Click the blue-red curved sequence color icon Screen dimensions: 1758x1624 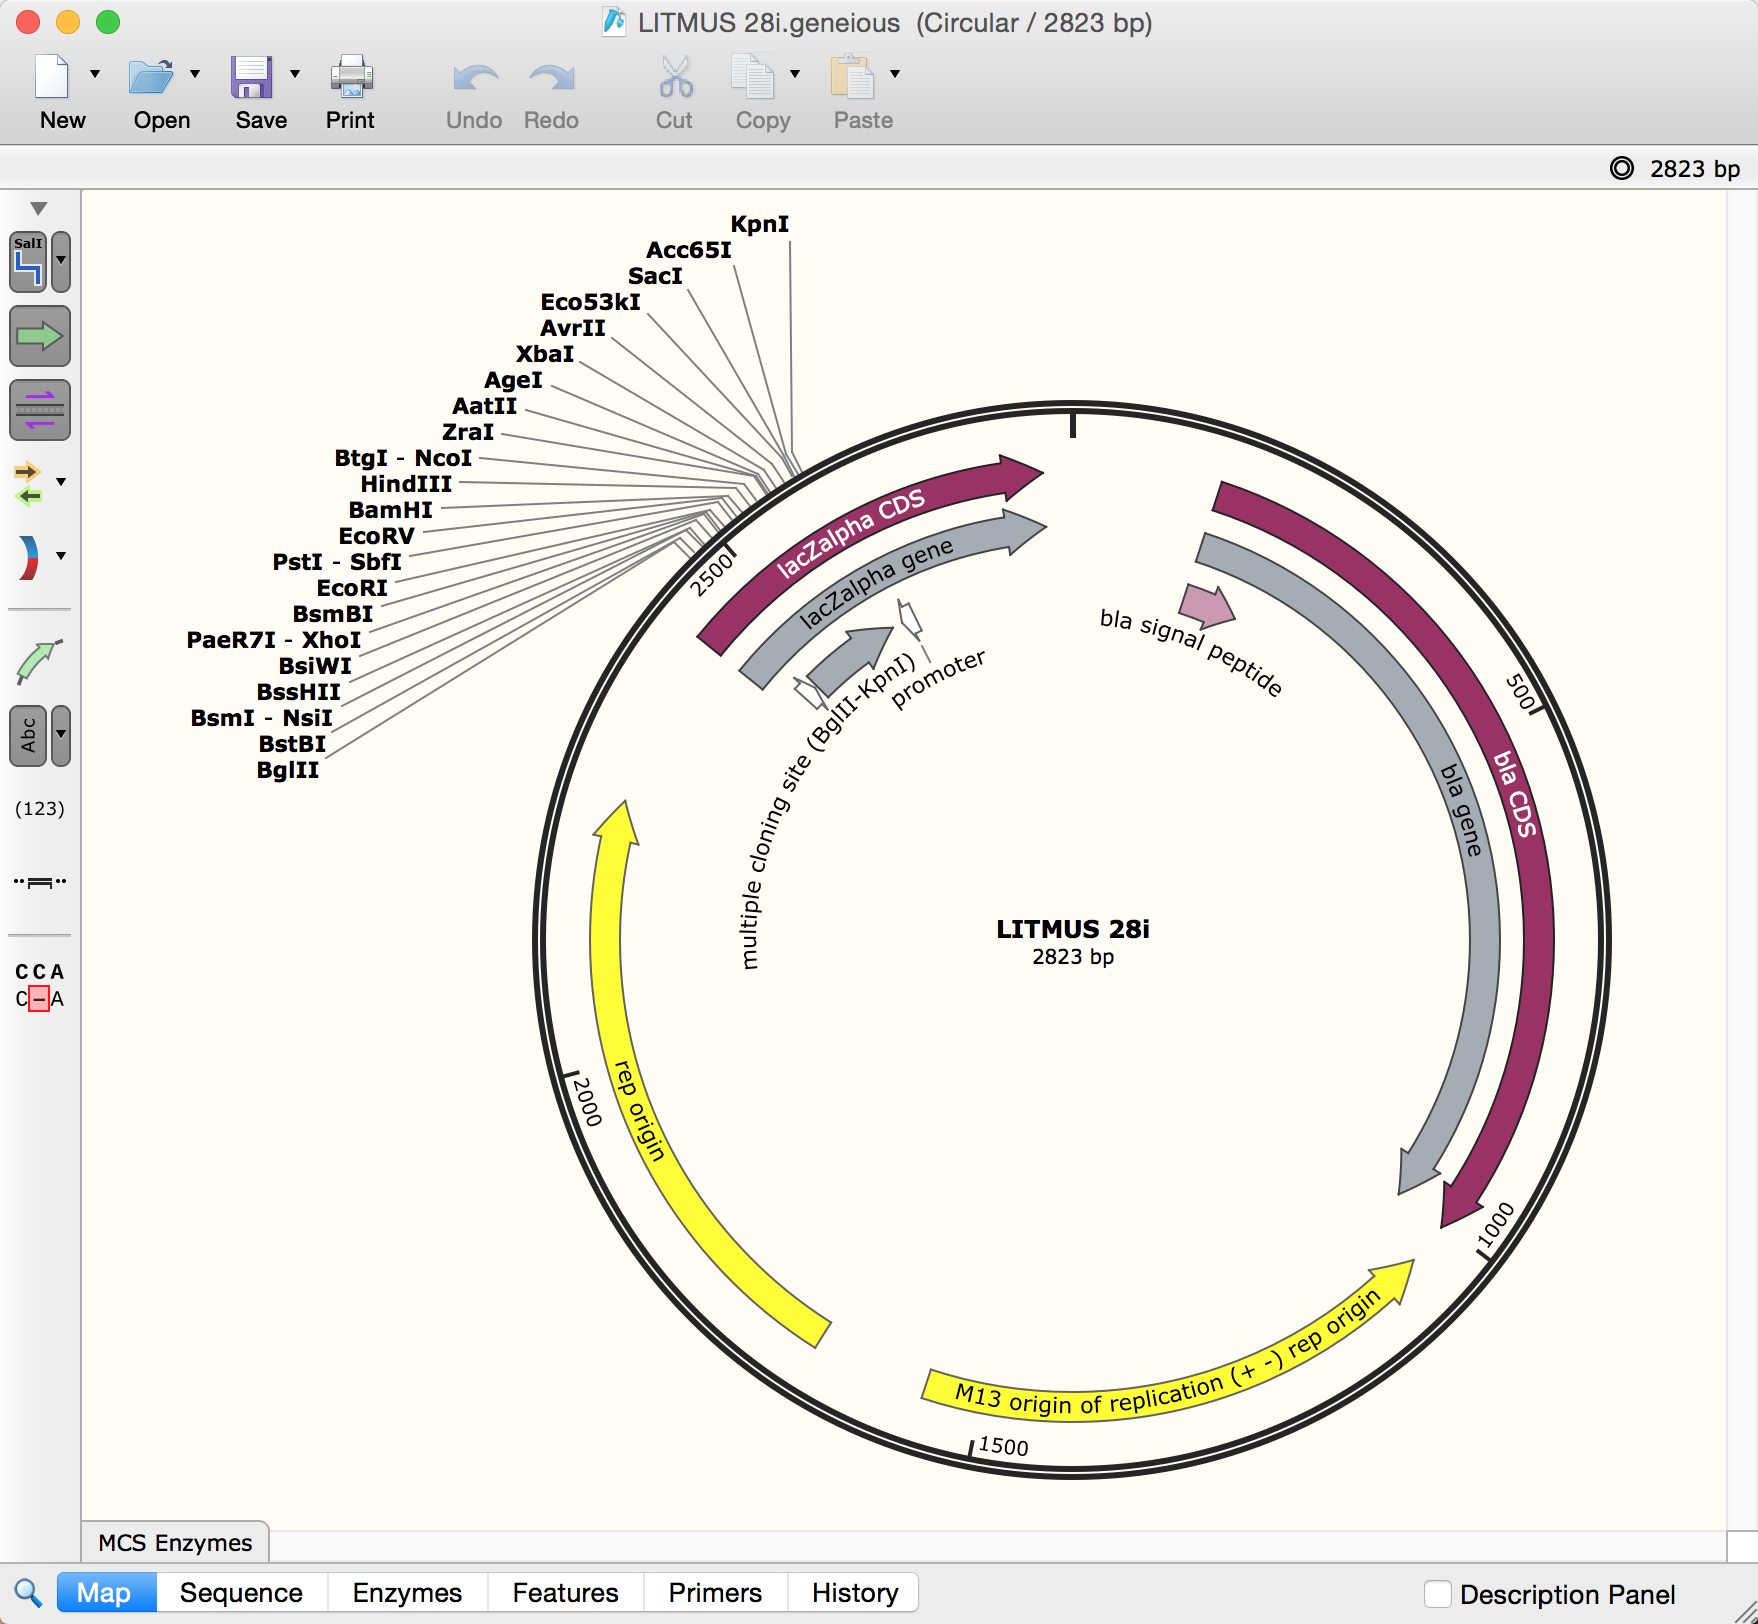[28, 557]
